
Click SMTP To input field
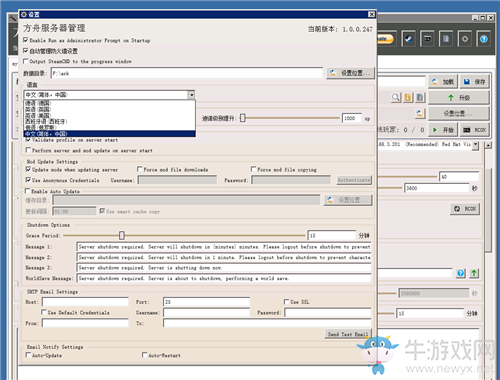click(x=267, y=323)
